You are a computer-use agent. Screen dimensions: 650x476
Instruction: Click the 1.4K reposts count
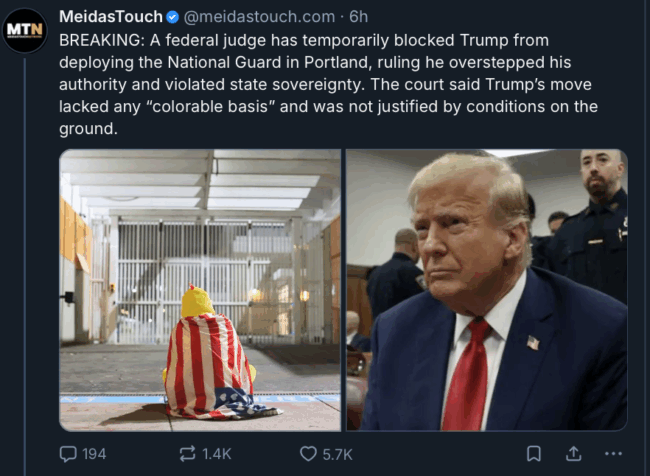(x=217, y=454)
